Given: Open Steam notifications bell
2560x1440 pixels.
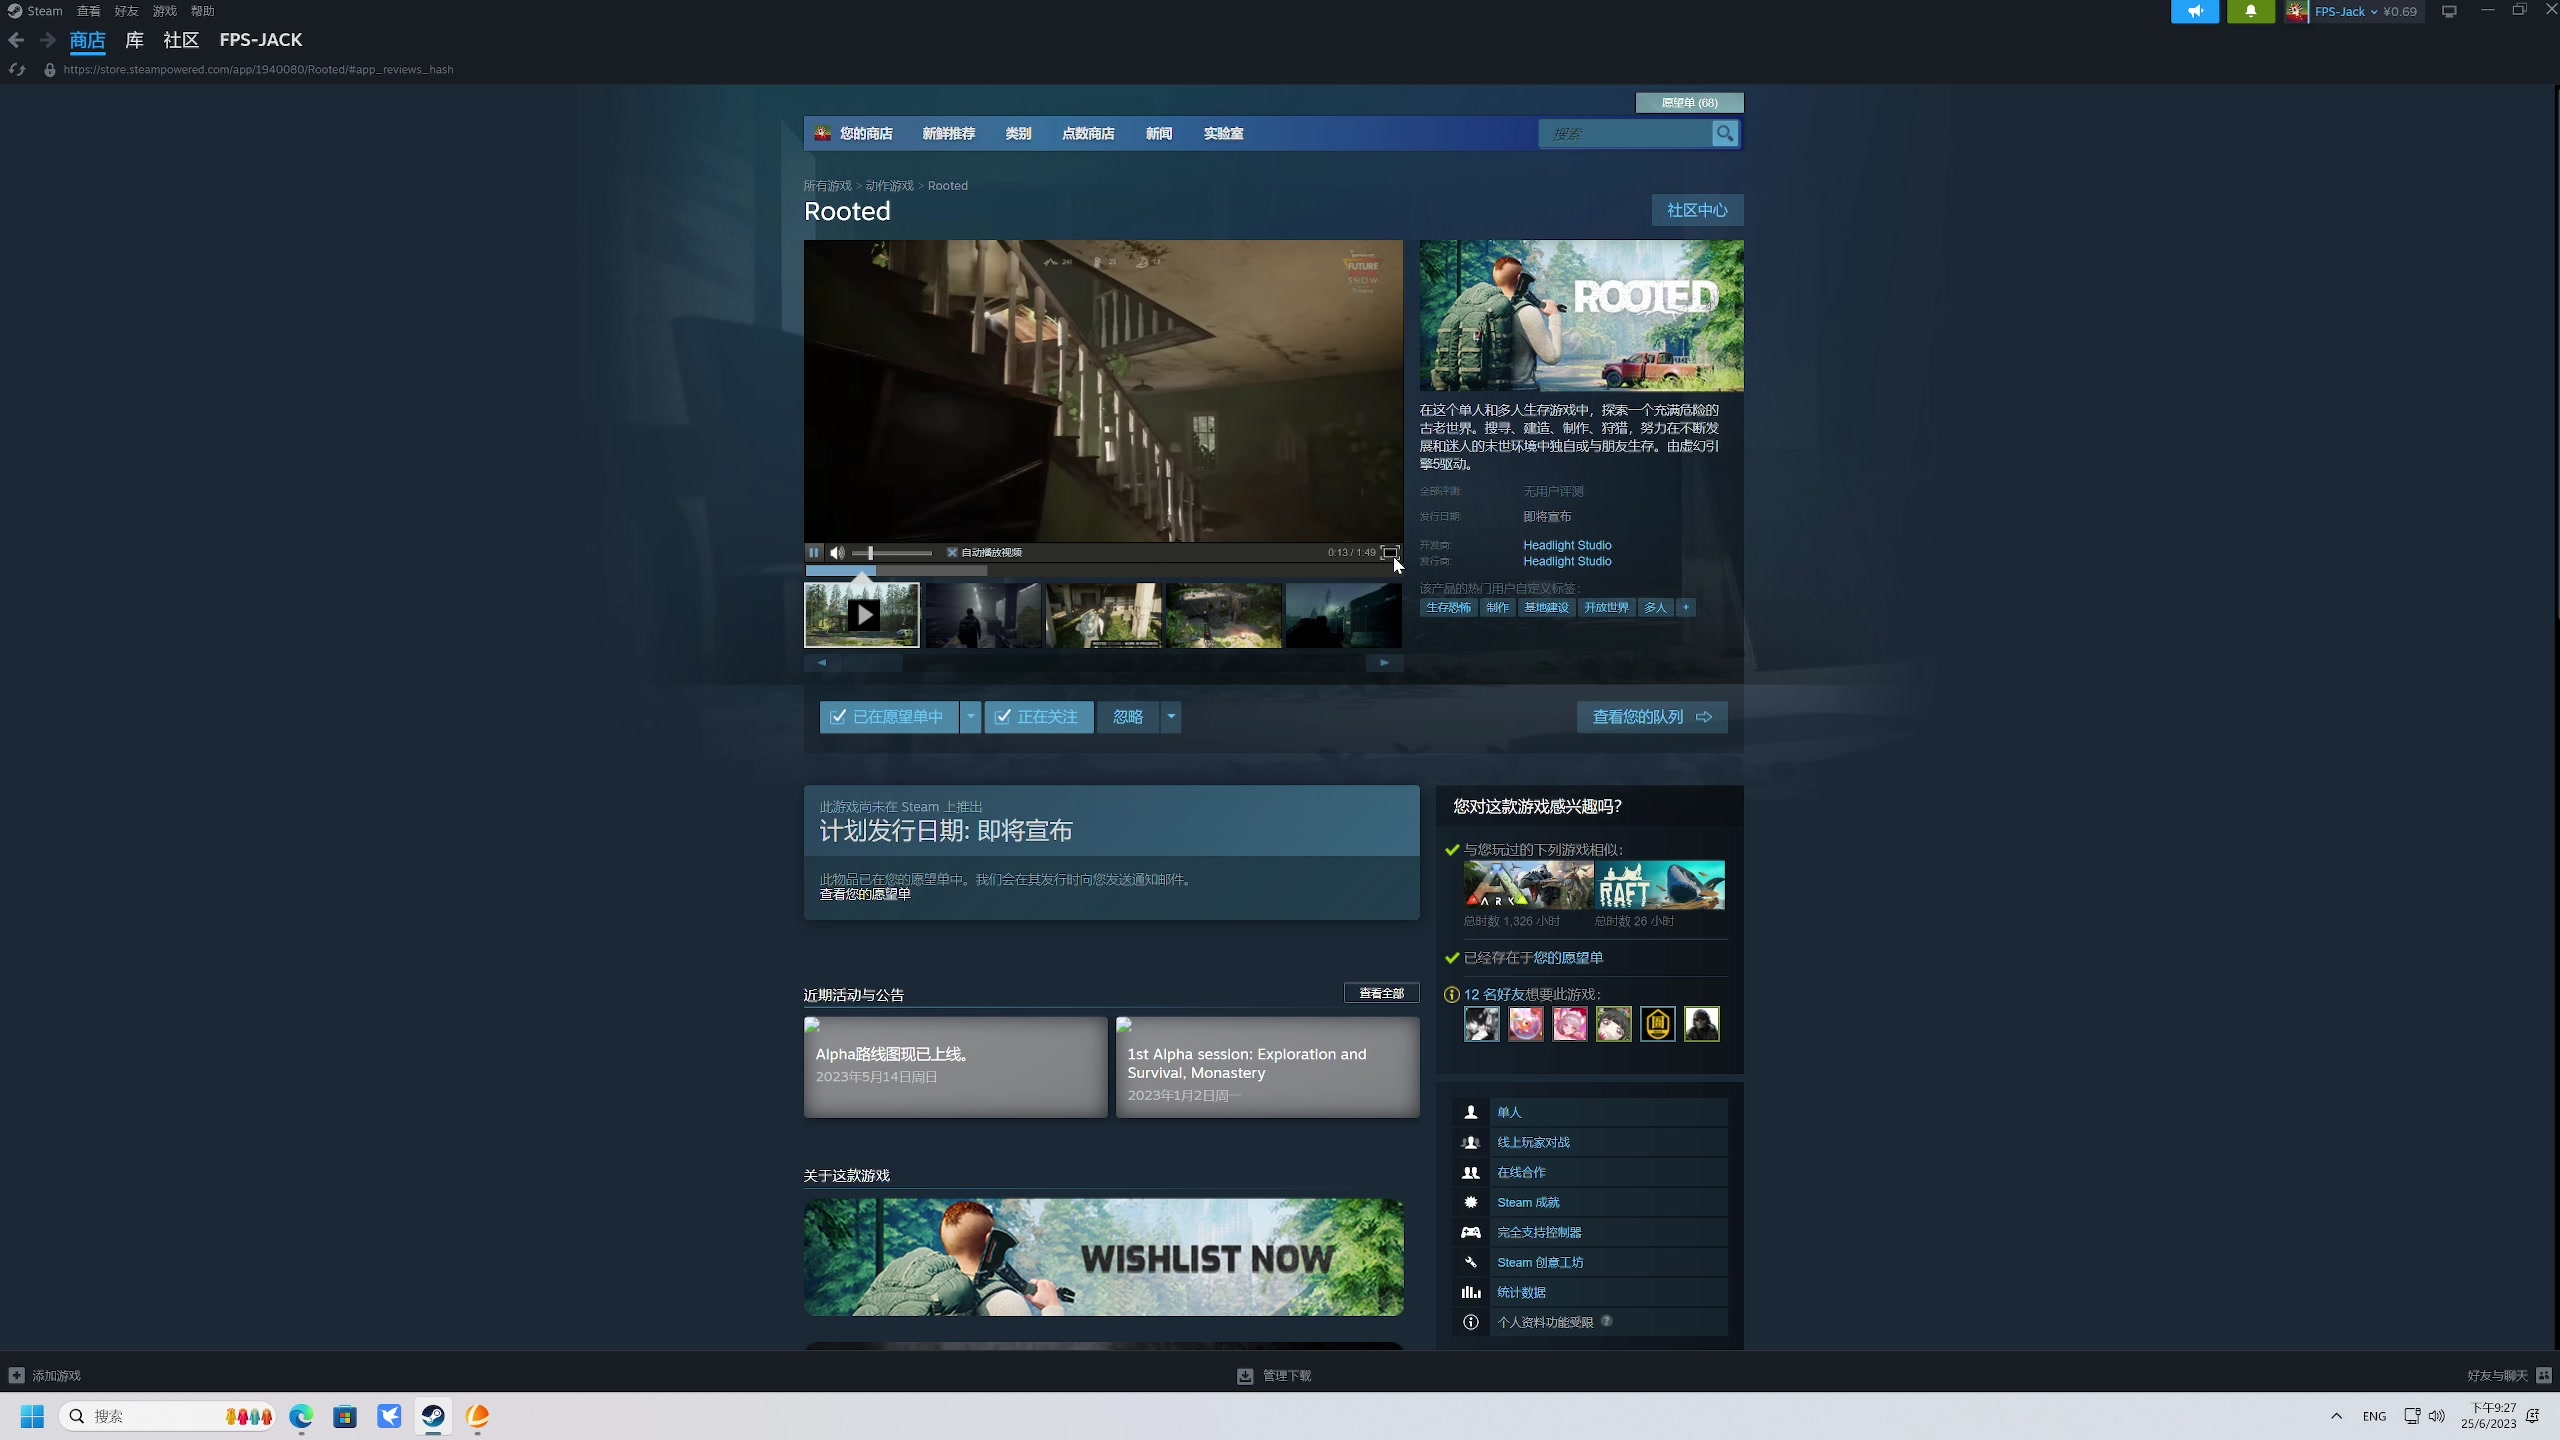Looking at the screenshot, I should pyautogui.click(x=2250, y=11).
